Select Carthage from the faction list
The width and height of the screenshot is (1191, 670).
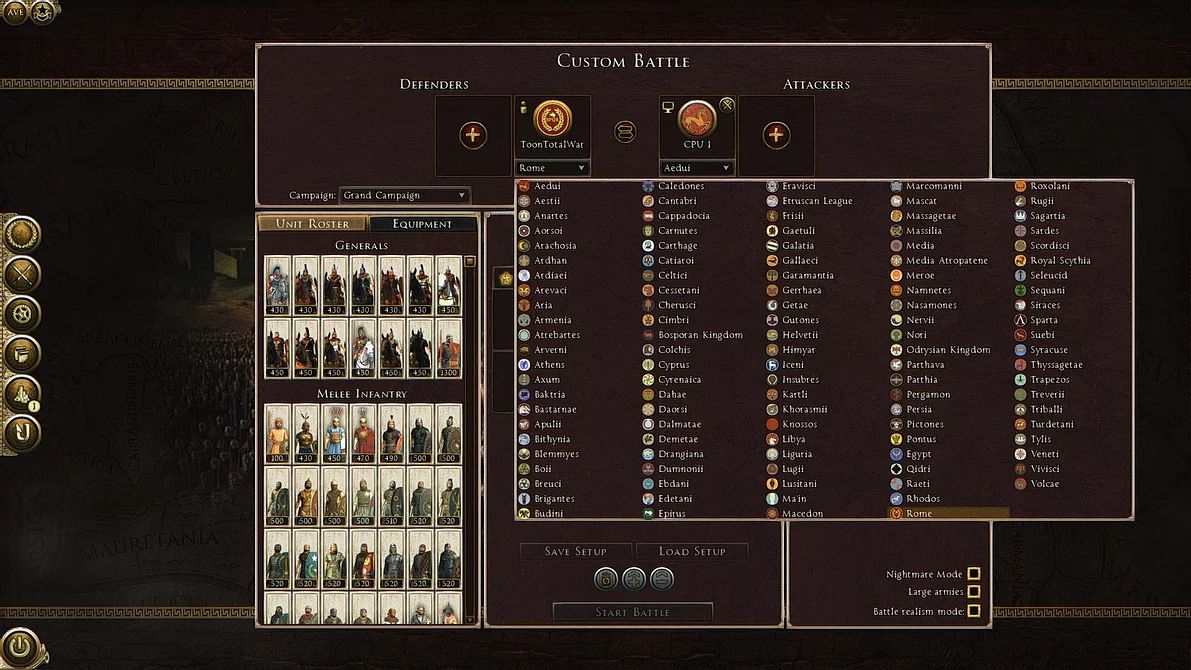click(x=677, y=245)
